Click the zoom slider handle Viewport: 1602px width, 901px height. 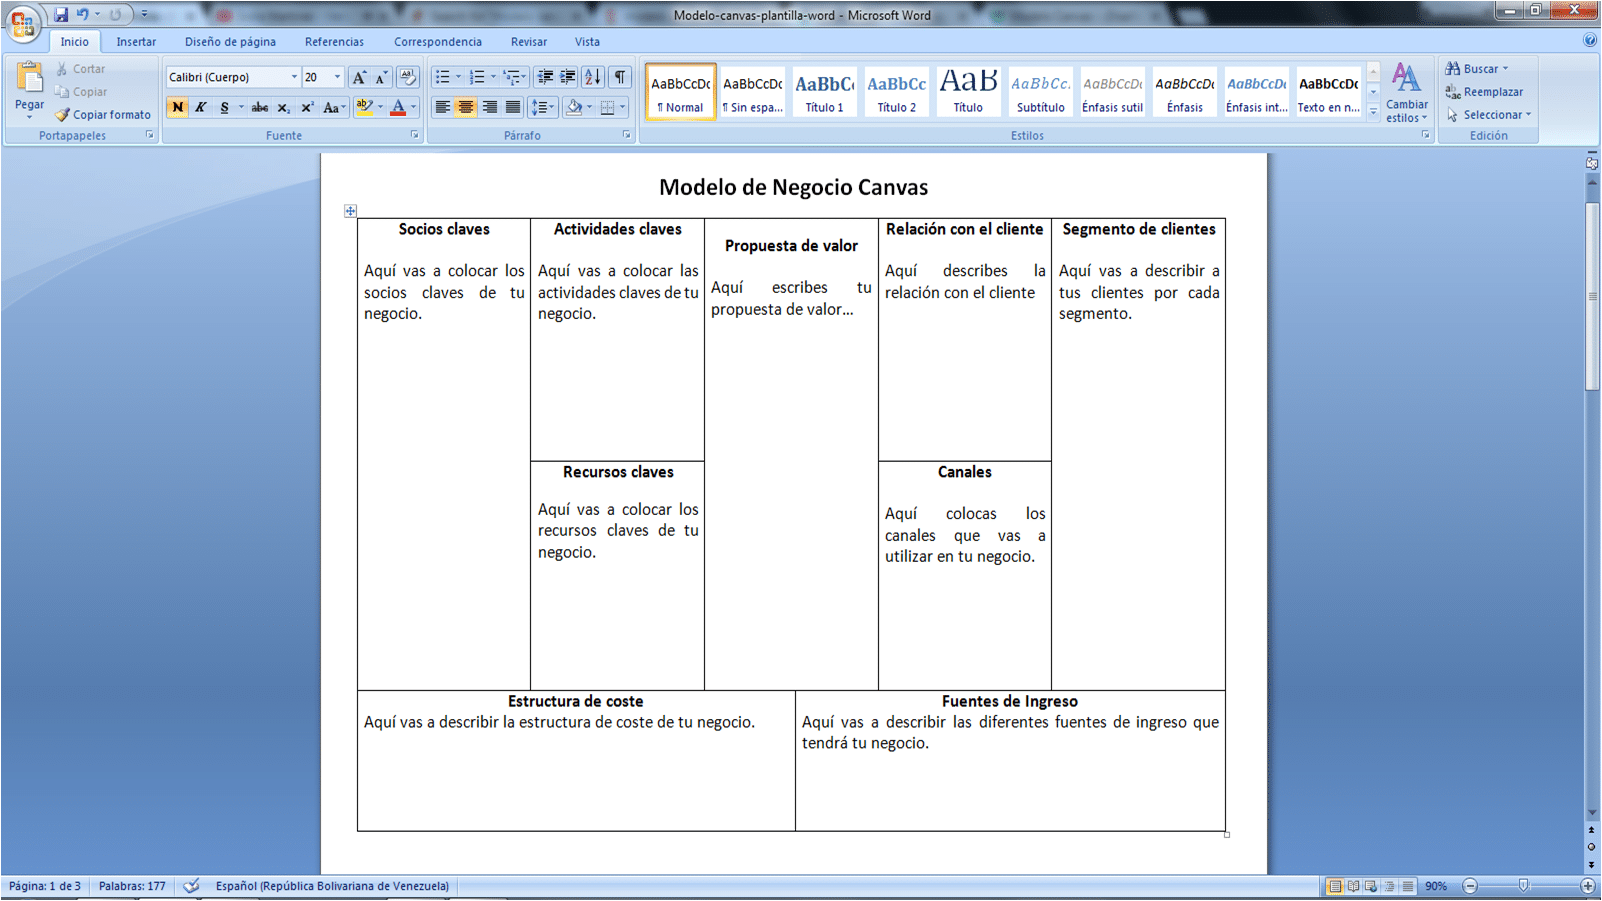(1523, 886)
